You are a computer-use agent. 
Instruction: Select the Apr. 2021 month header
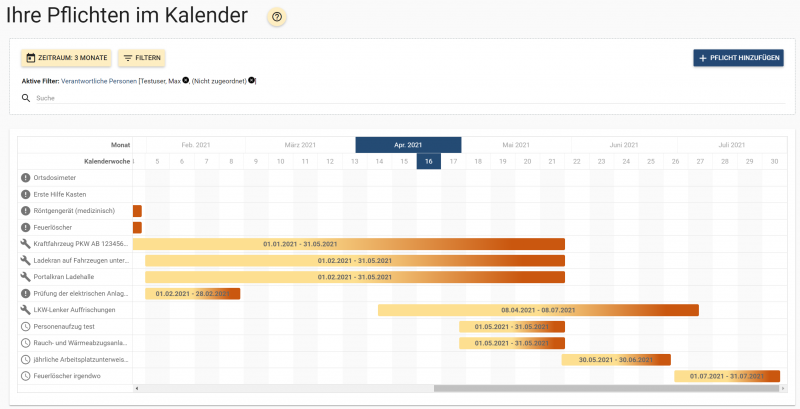pyautogui.click(x=408, y=145)
